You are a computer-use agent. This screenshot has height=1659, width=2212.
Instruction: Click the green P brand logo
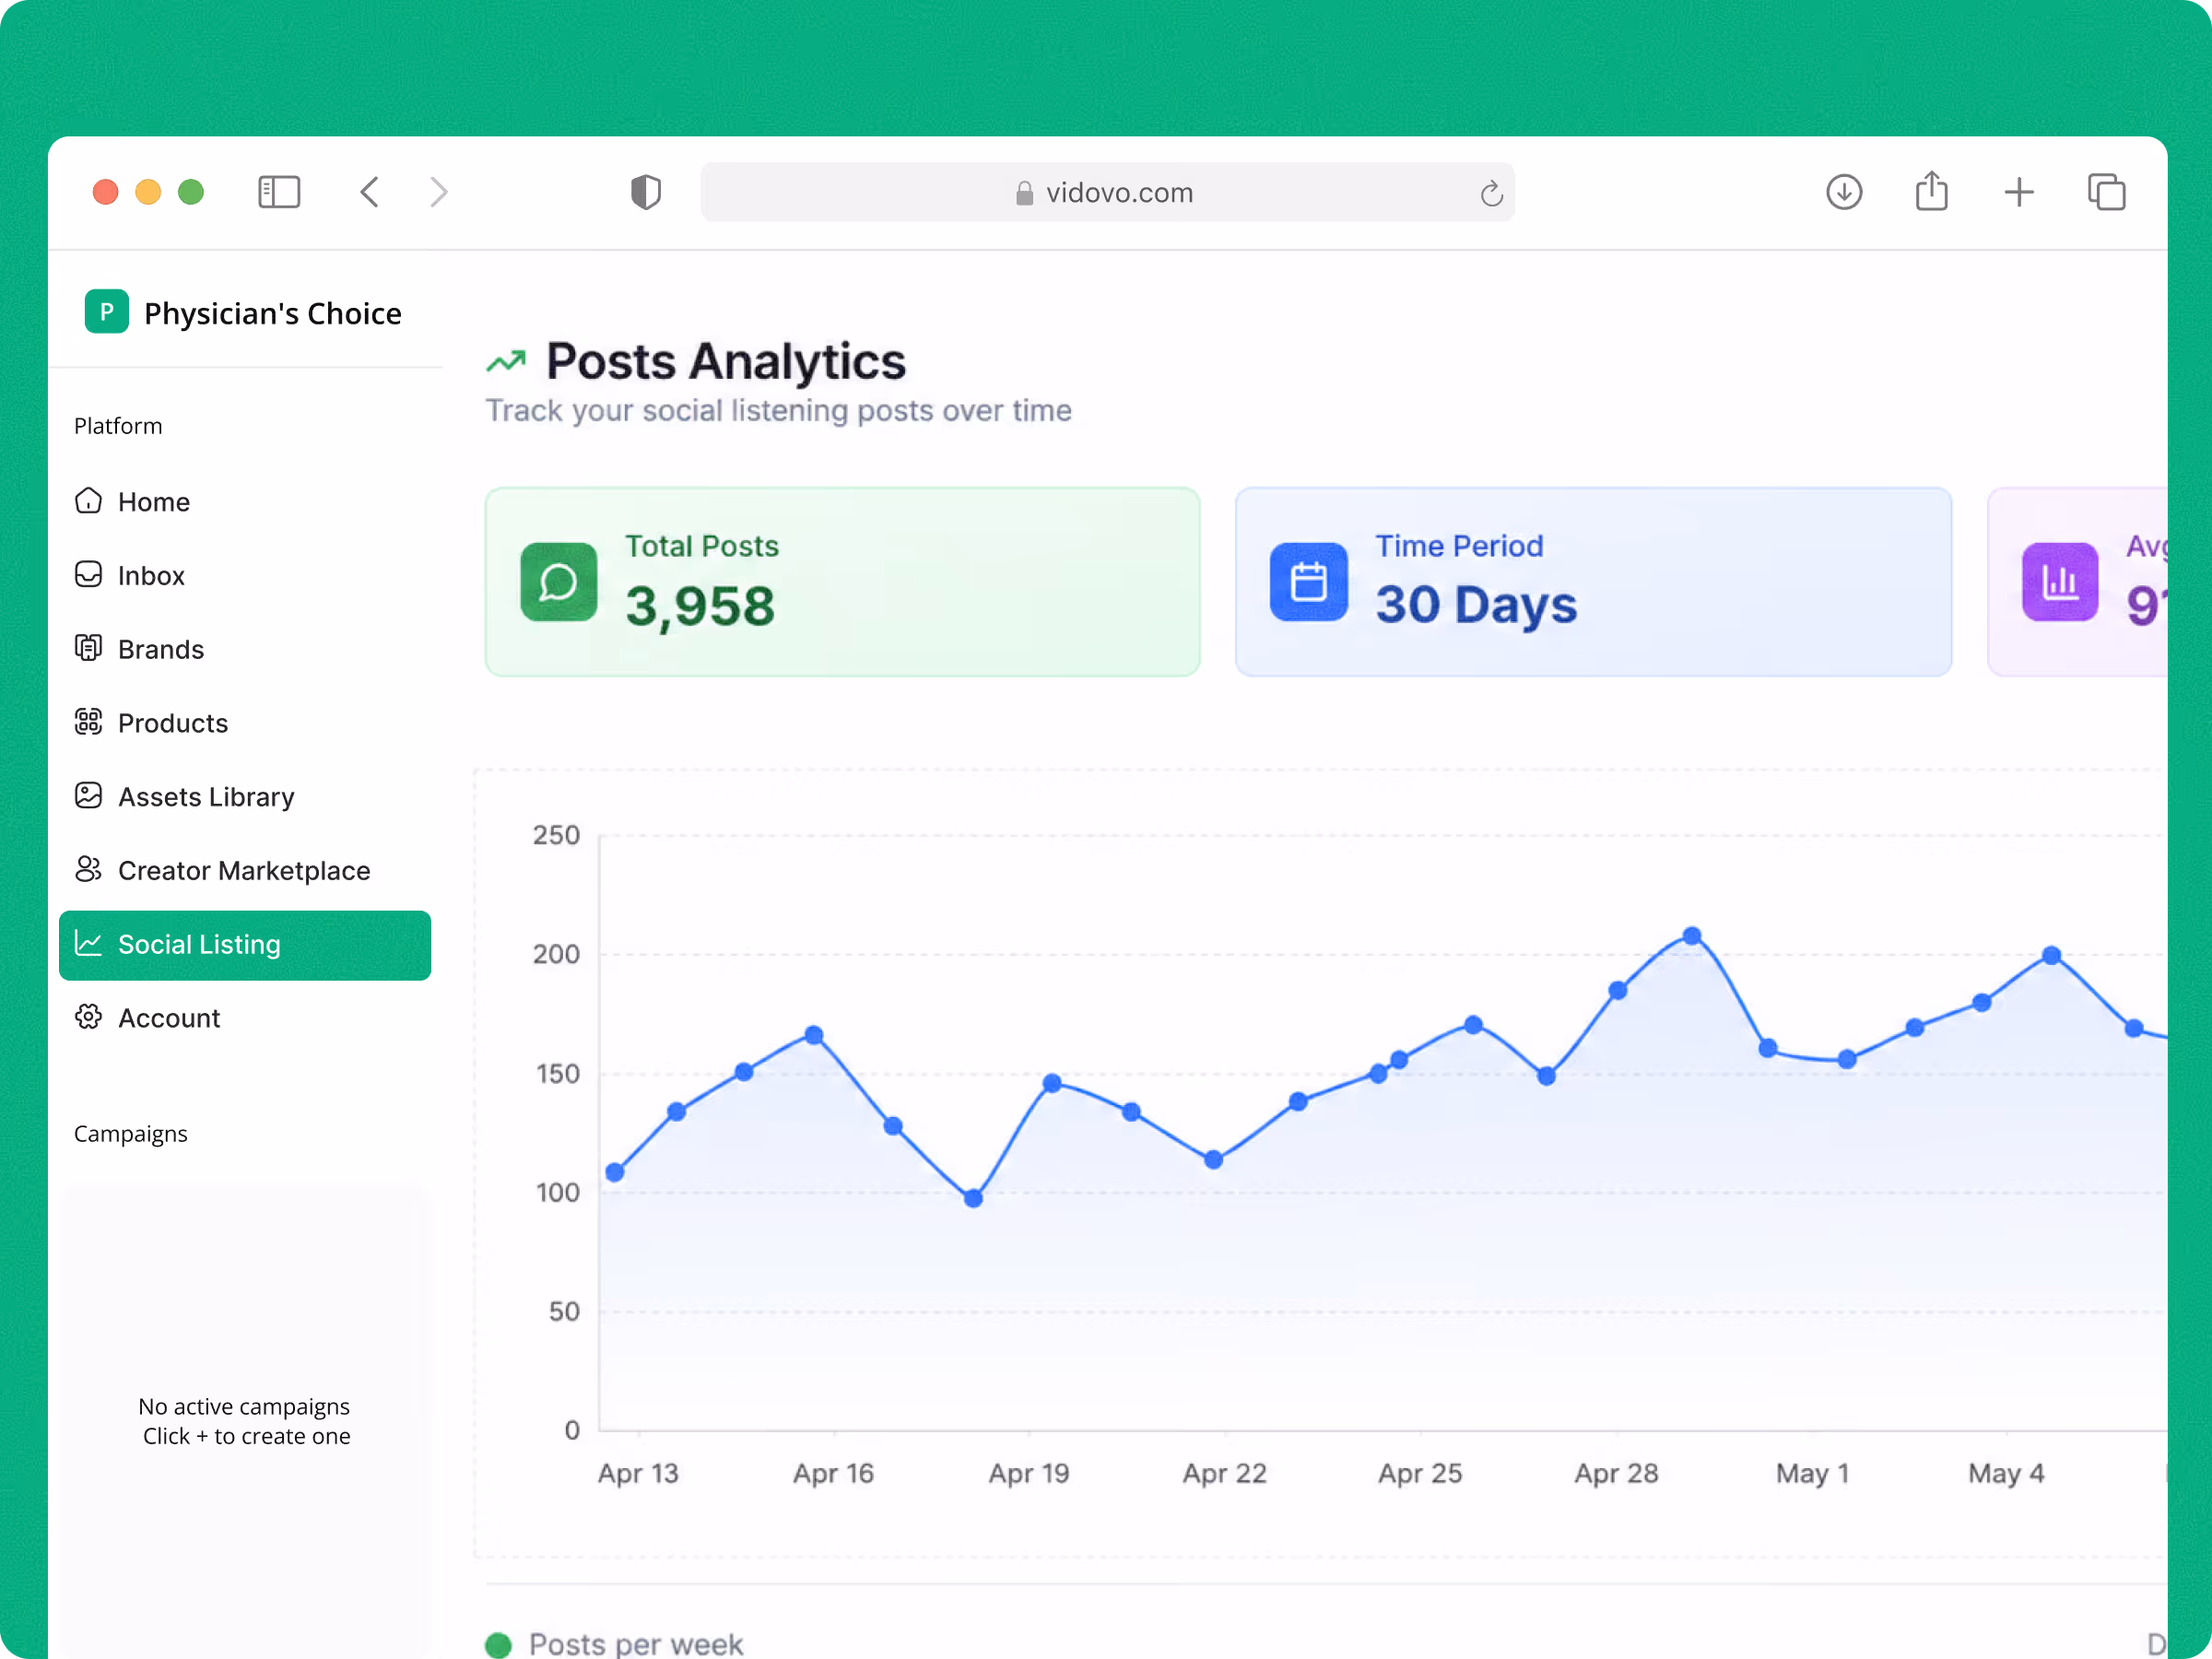[x=107, y=311]
